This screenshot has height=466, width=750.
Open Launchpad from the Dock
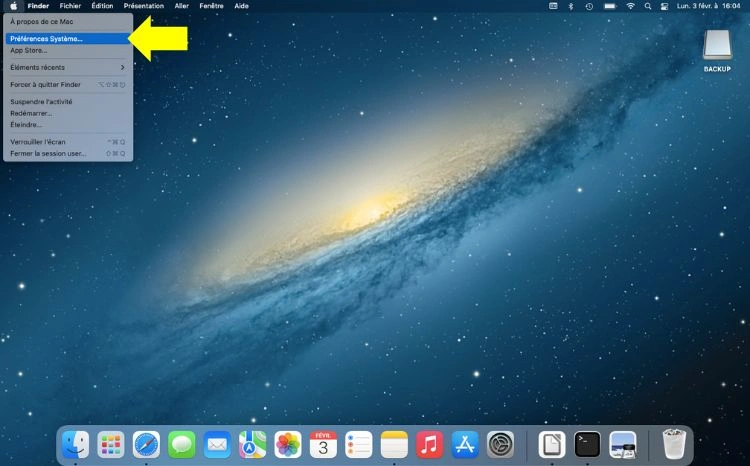110,444
